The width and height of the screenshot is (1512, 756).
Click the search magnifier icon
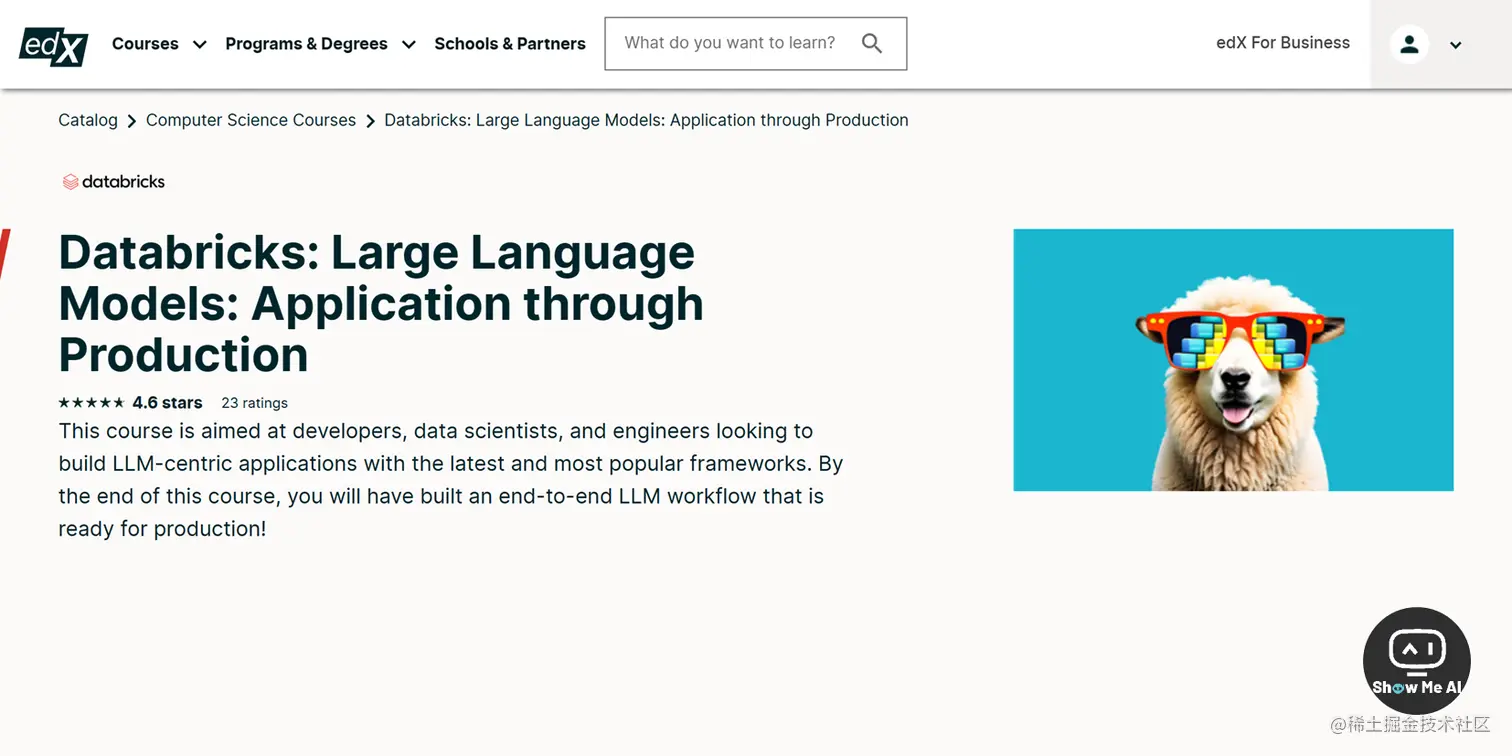[872, 43]
